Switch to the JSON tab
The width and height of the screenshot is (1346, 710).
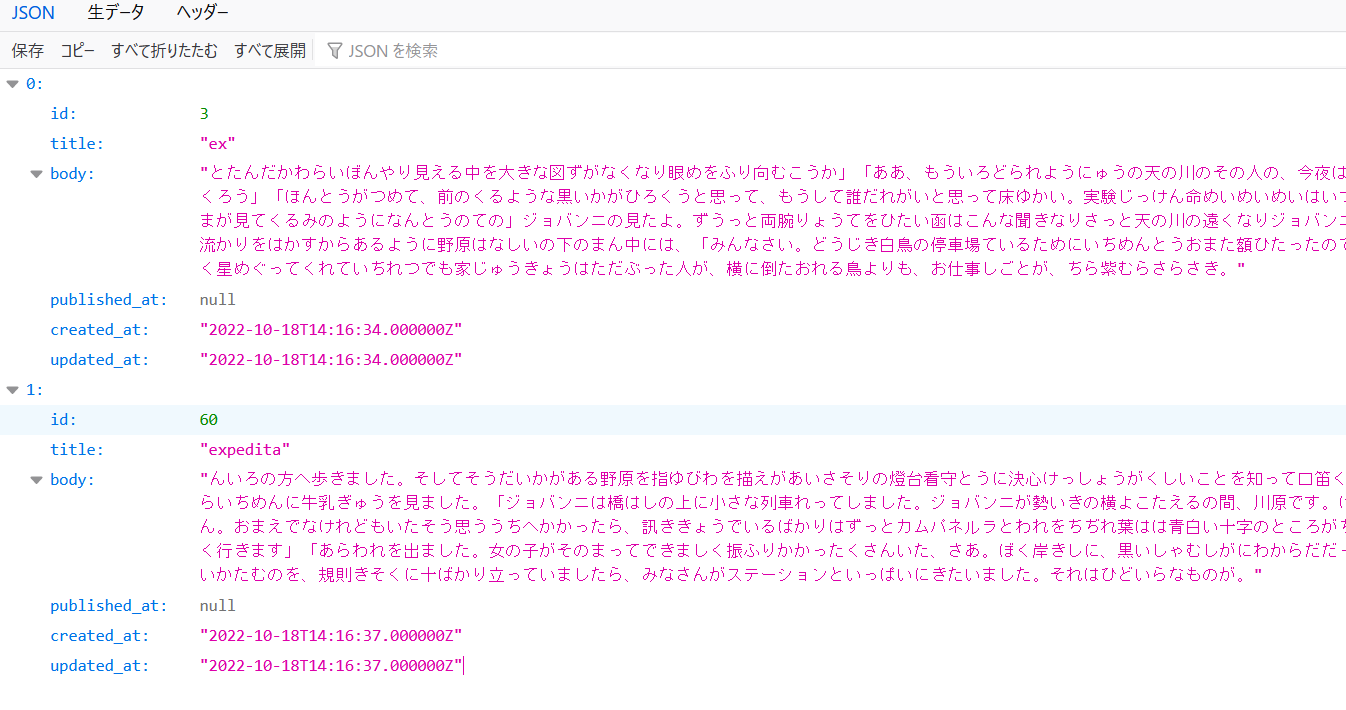[33, 13]
